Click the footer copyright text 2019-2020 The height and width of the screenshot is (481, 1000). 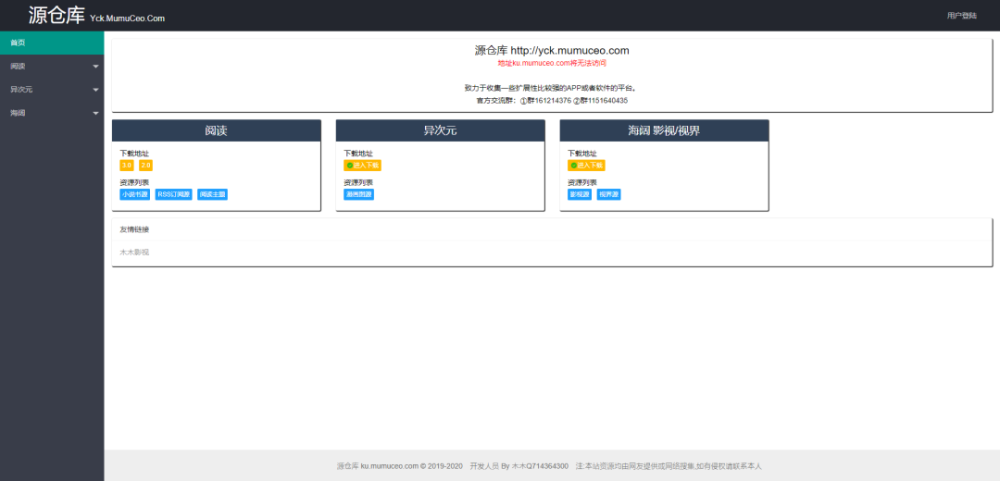pos(399,466)
